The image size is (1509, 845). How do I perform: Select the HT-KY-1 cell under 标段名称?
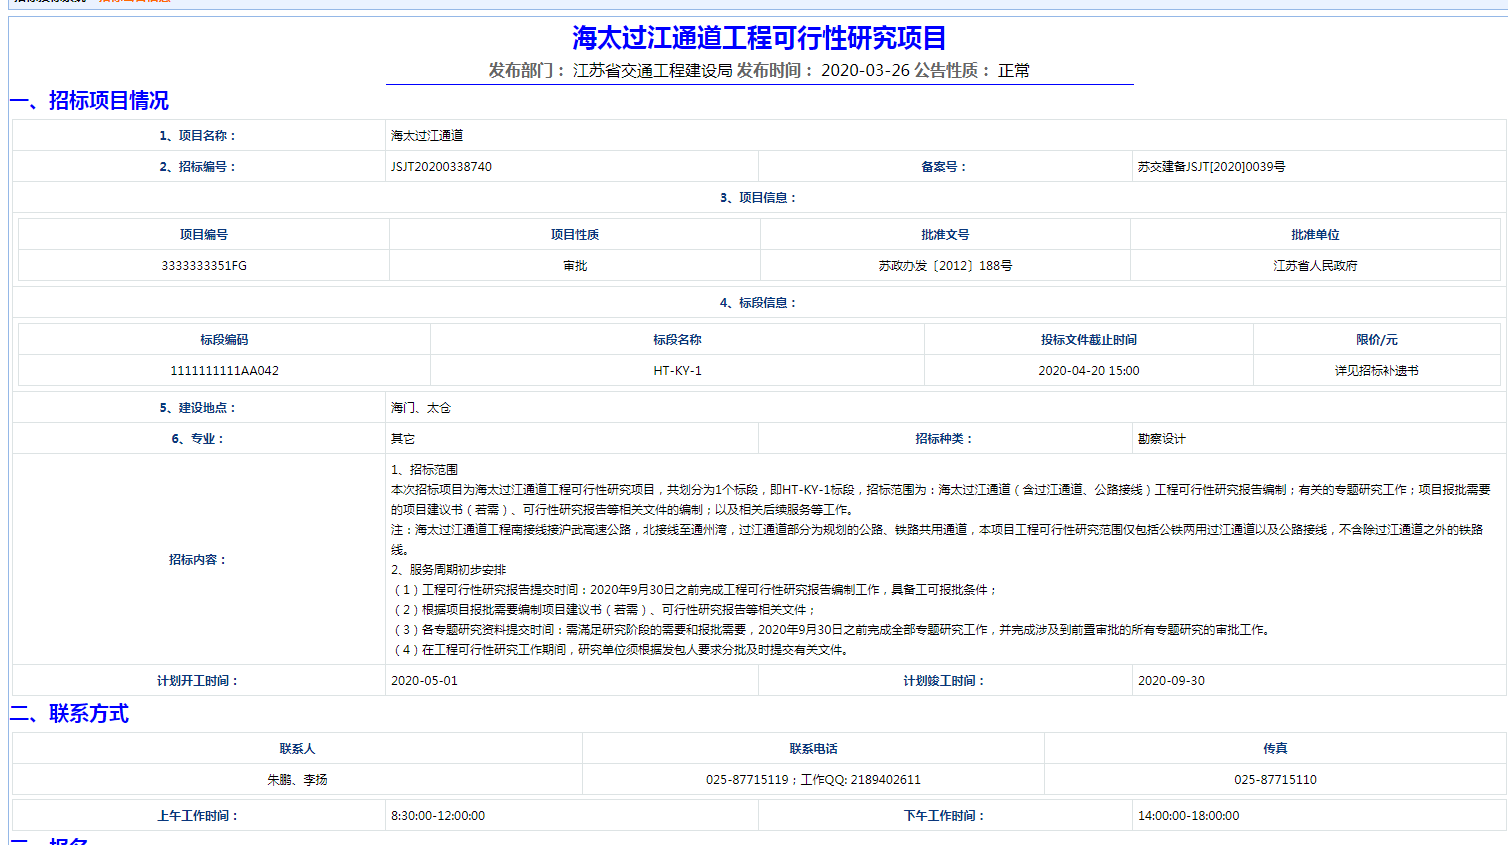[x=677, y=371]
